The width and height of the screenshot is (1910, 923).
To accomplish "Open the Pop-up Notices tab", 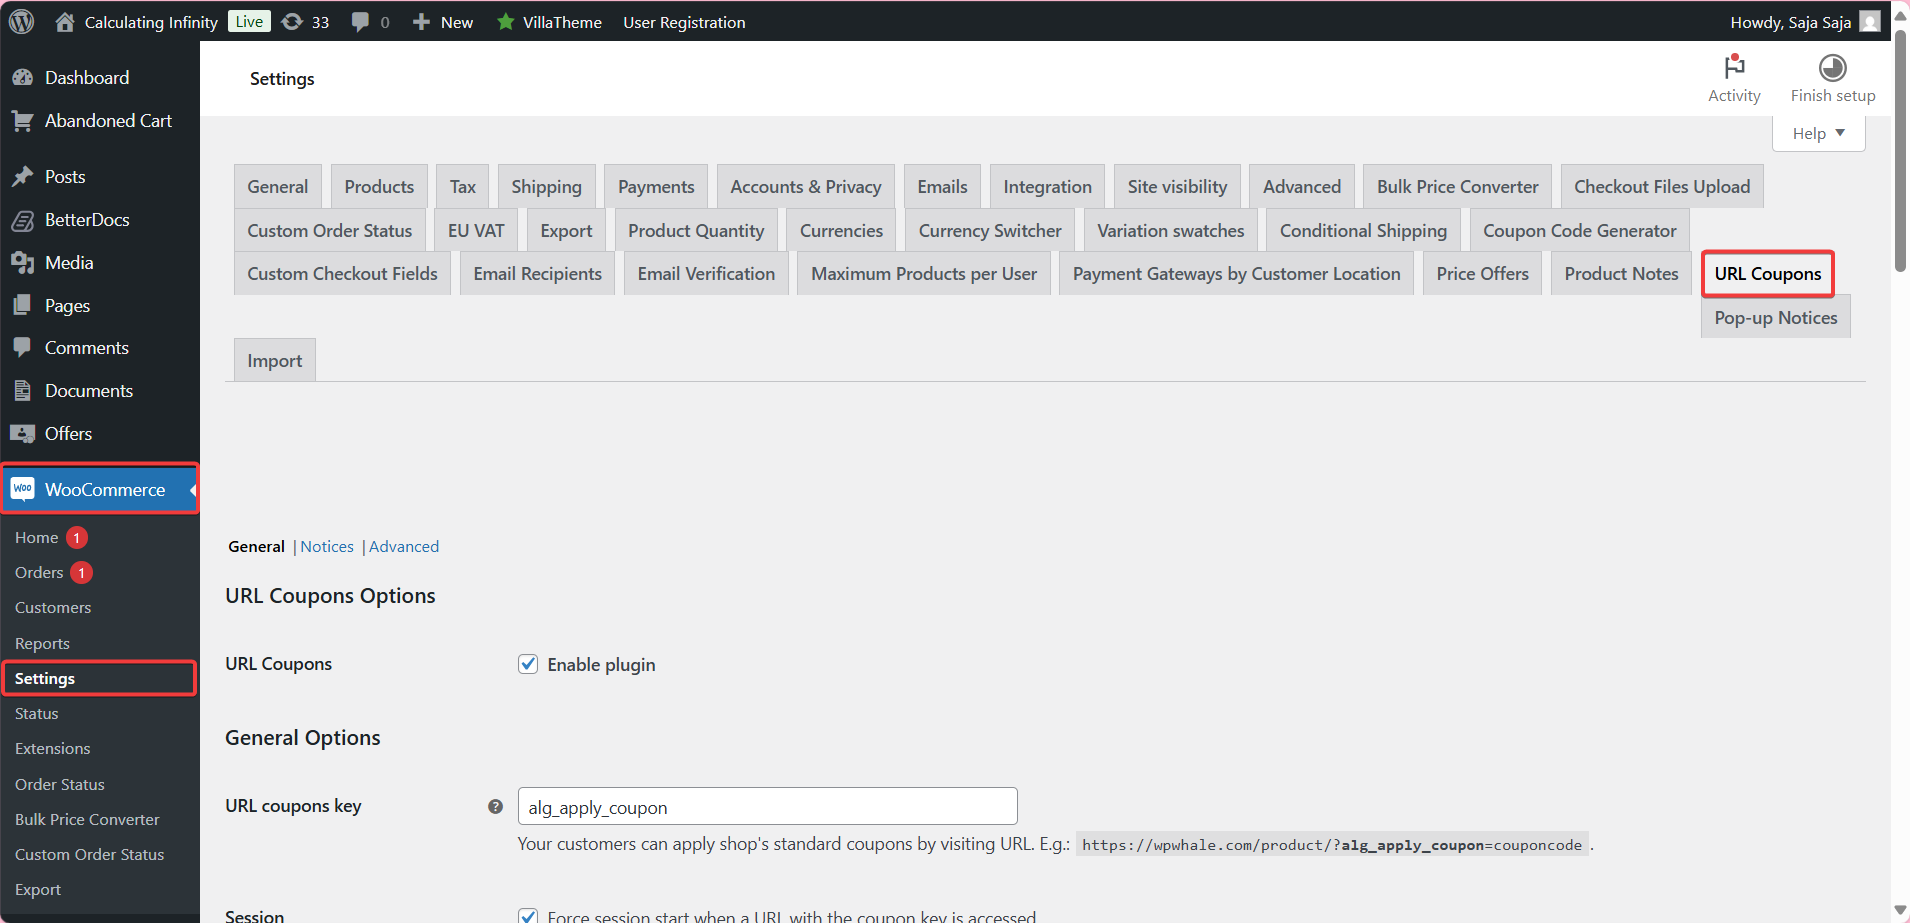I will tap(1775, 317).
